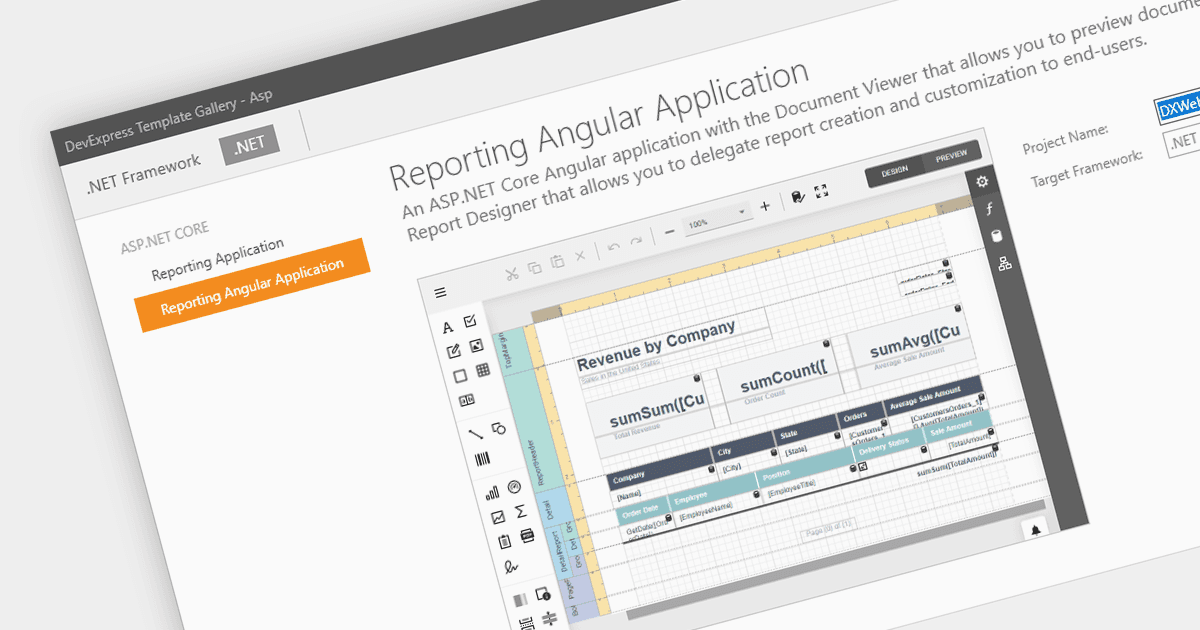Select the PDF Signature control in the toolbox
Screen dimensions: 1200x630
click(x=511, y=567)
